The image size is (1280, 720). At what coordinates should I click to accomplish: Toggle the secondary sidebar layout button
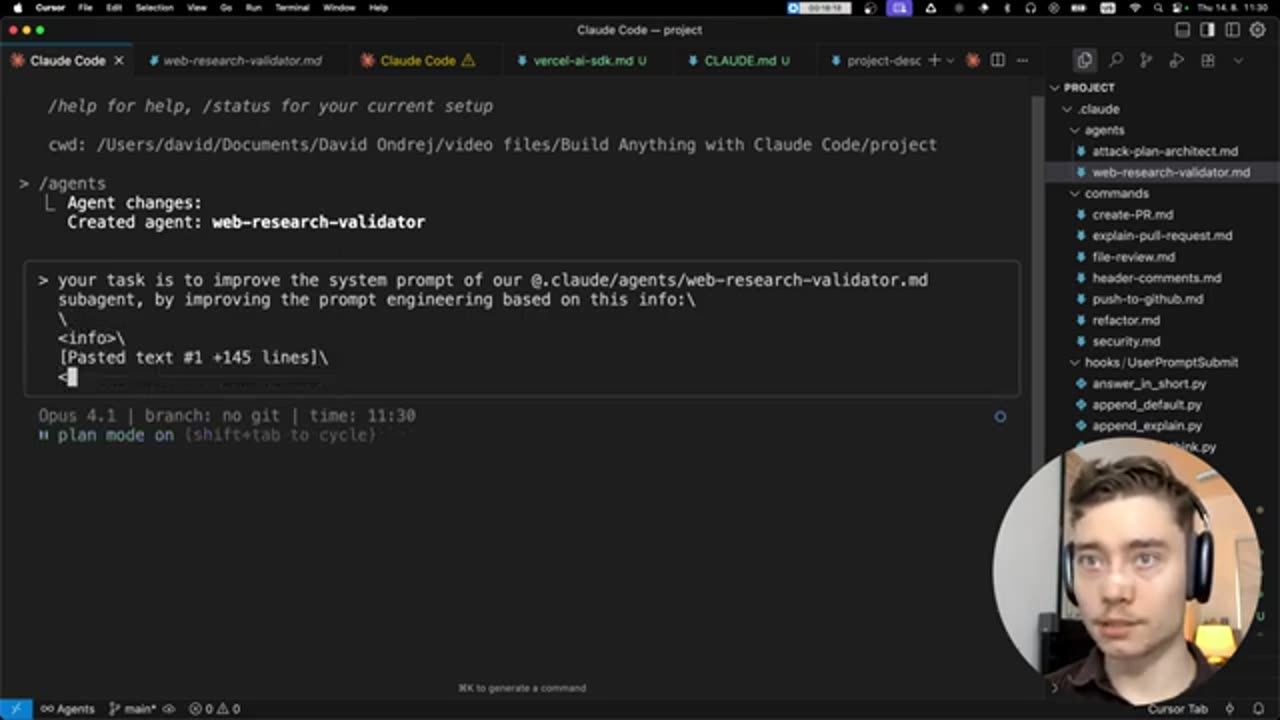pyautogui.click(x=1233, y=30)
